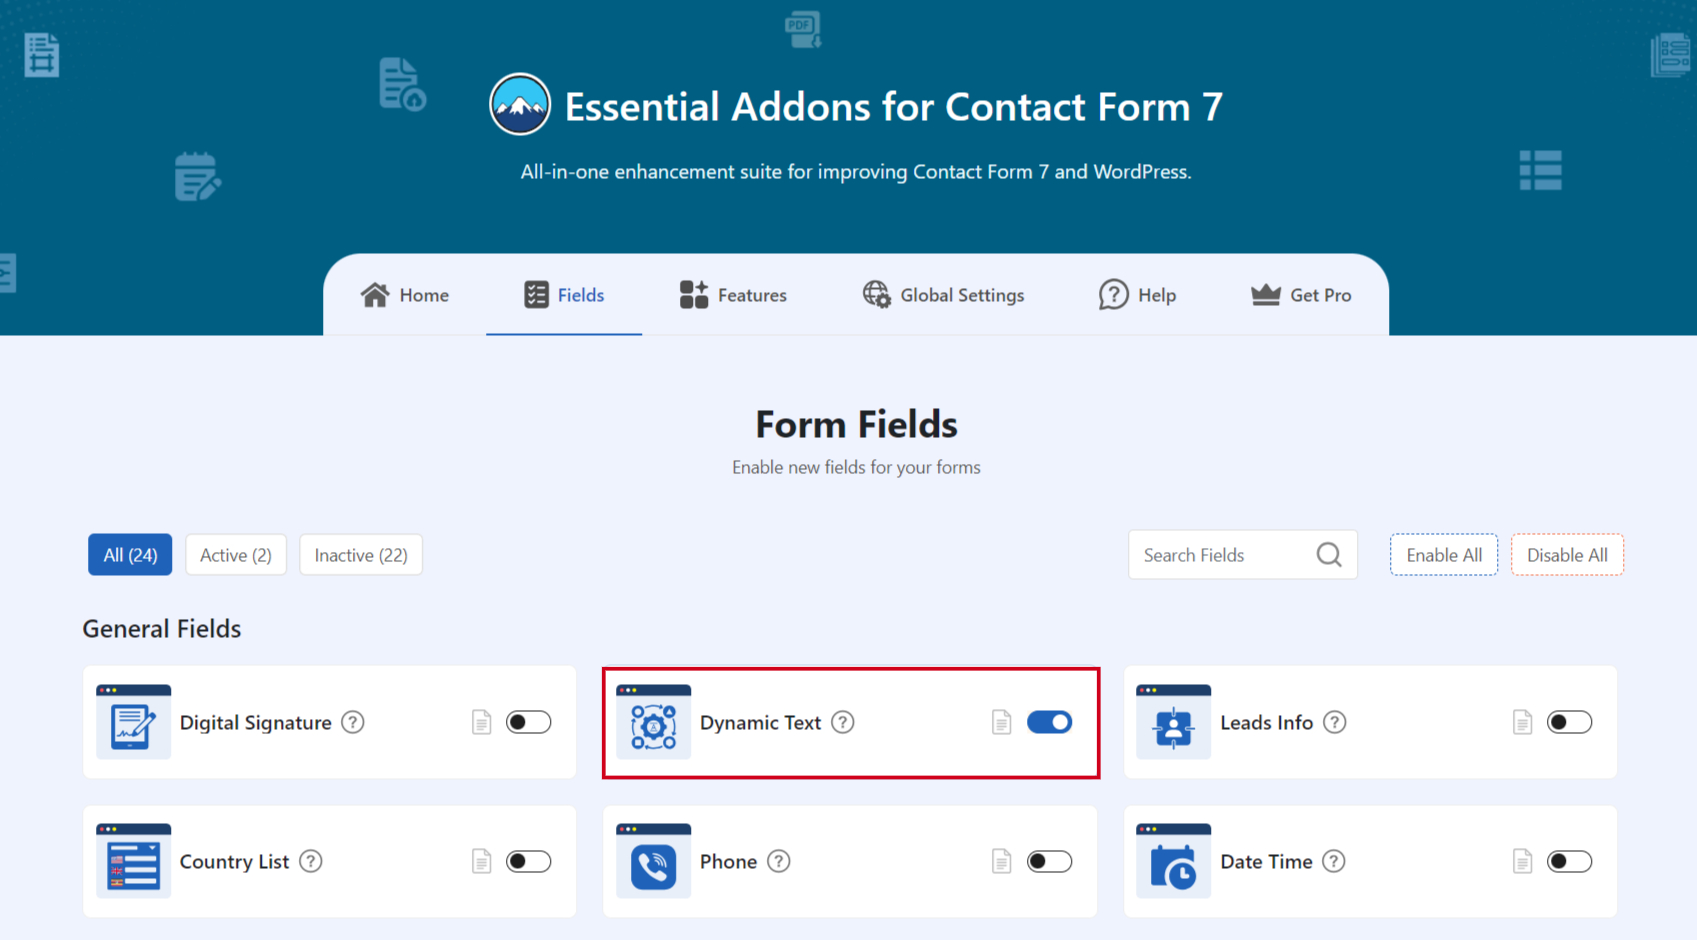
Task: Enable the Phone toggle
Action: click(x=1049, y=861)
